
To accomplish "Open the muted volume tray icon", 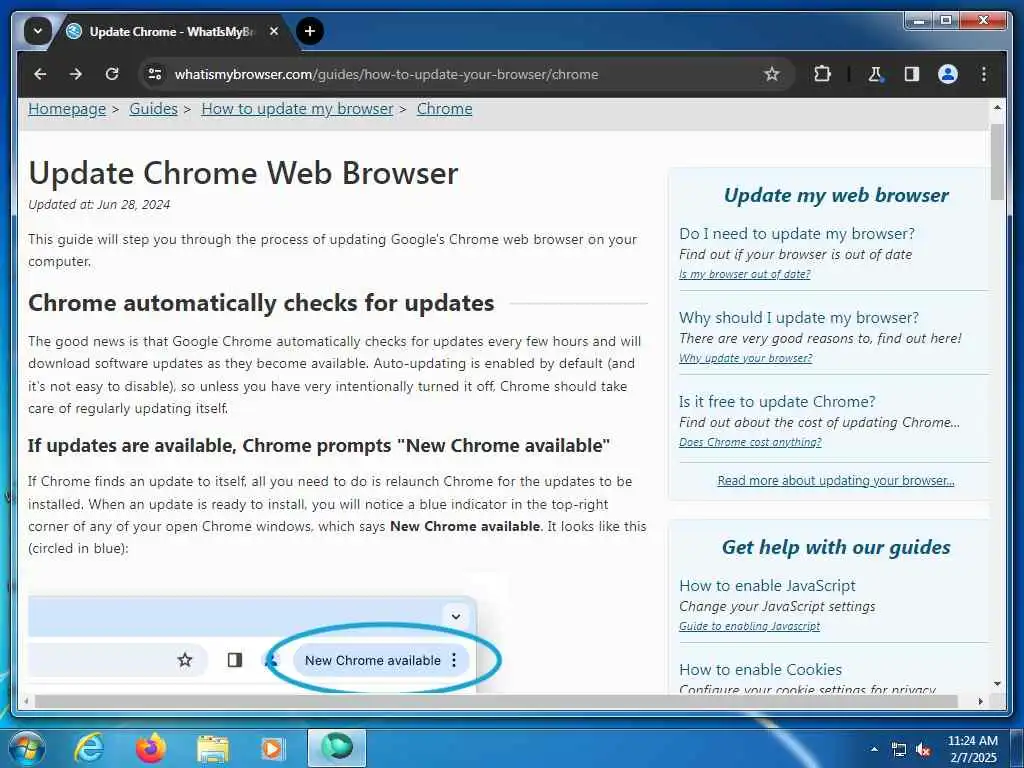I will (x=923, y=750).
